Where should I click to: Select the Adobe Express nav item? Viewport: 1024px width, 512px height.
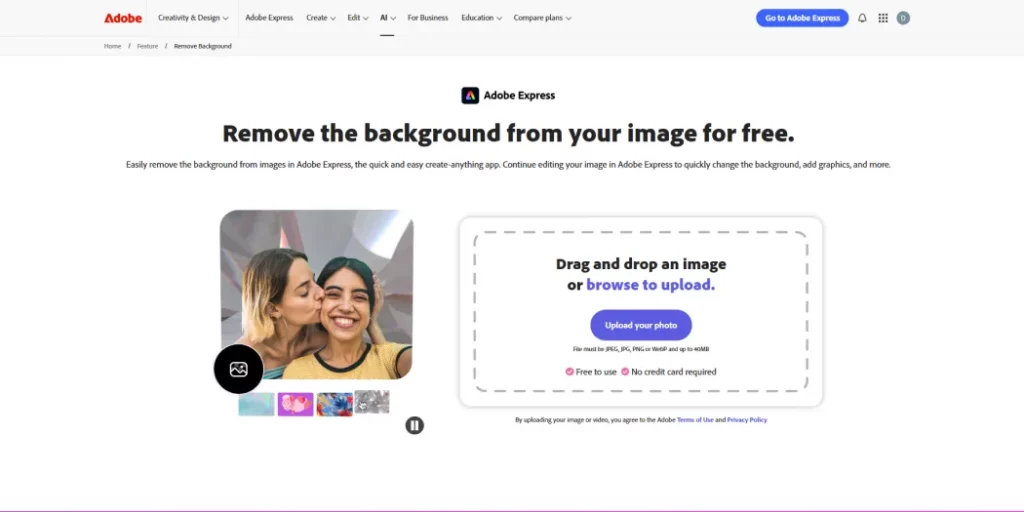coord(269,18)
